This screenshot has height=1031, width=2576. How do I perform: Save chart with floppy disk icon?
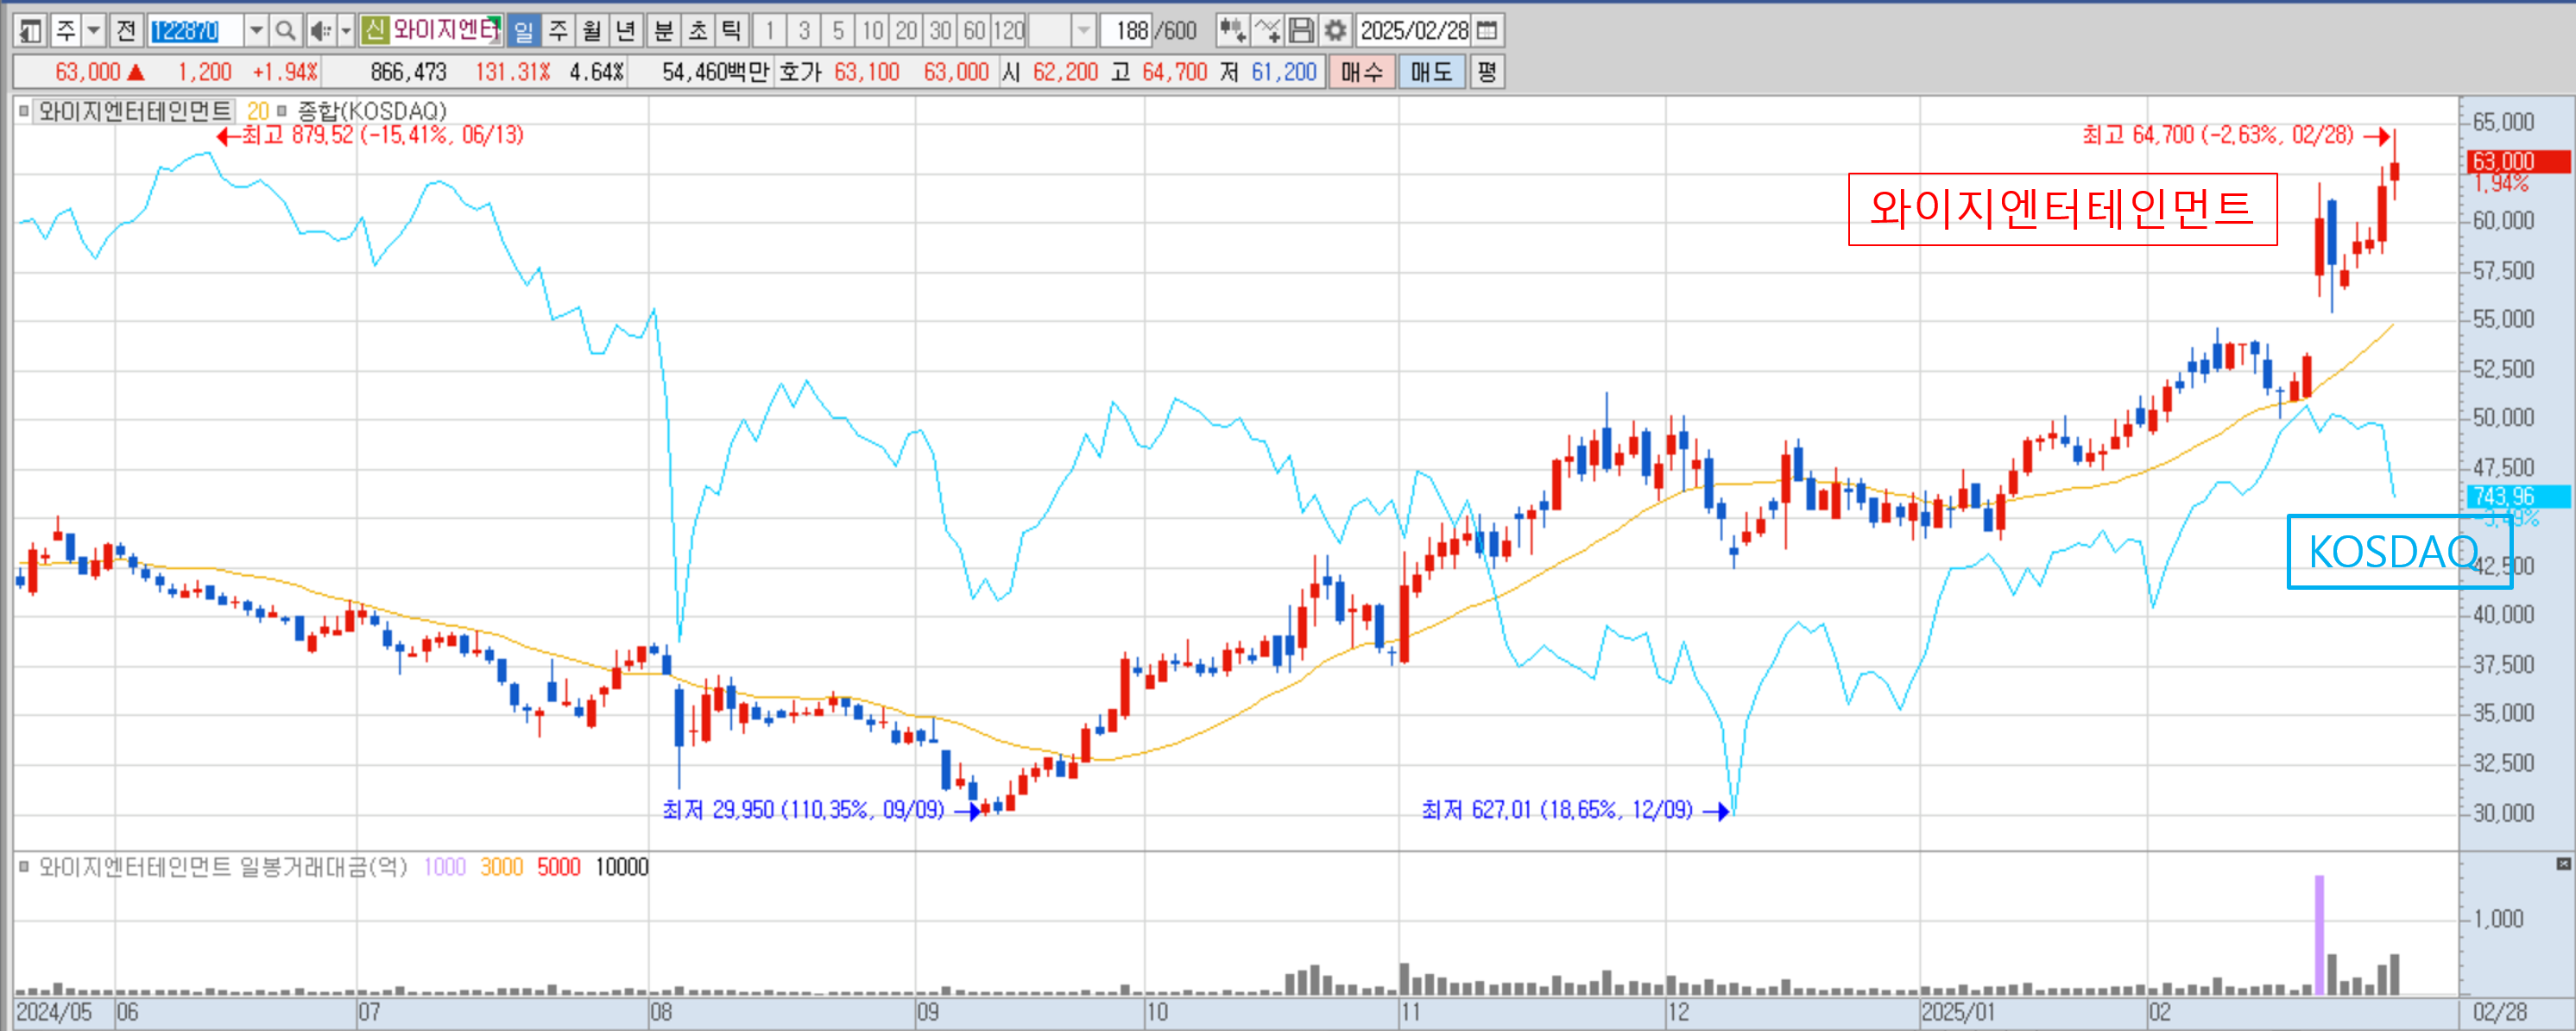1301,31
